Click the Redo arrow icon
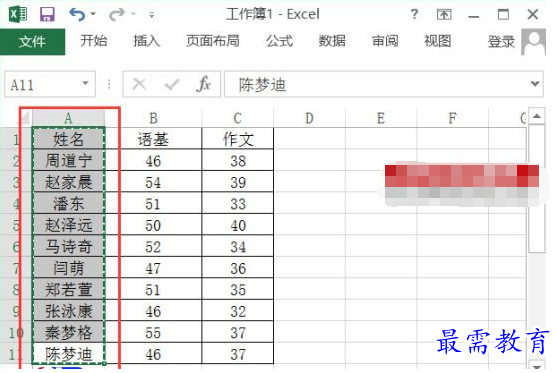This screenshot has width=558, height=373. pyautogui.click(x=117, y=15)
